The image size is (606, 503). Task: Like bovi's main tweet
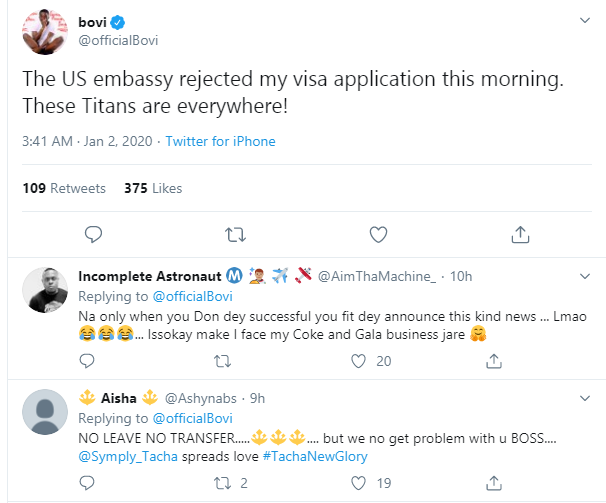click(378, 235)
